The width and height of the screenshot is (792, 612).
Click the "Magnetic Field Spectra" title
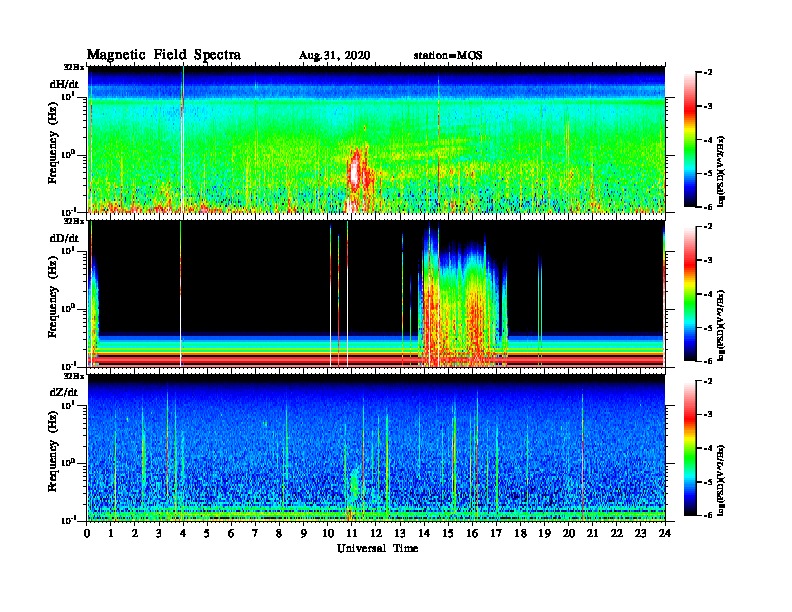click(x=164, y=55)
